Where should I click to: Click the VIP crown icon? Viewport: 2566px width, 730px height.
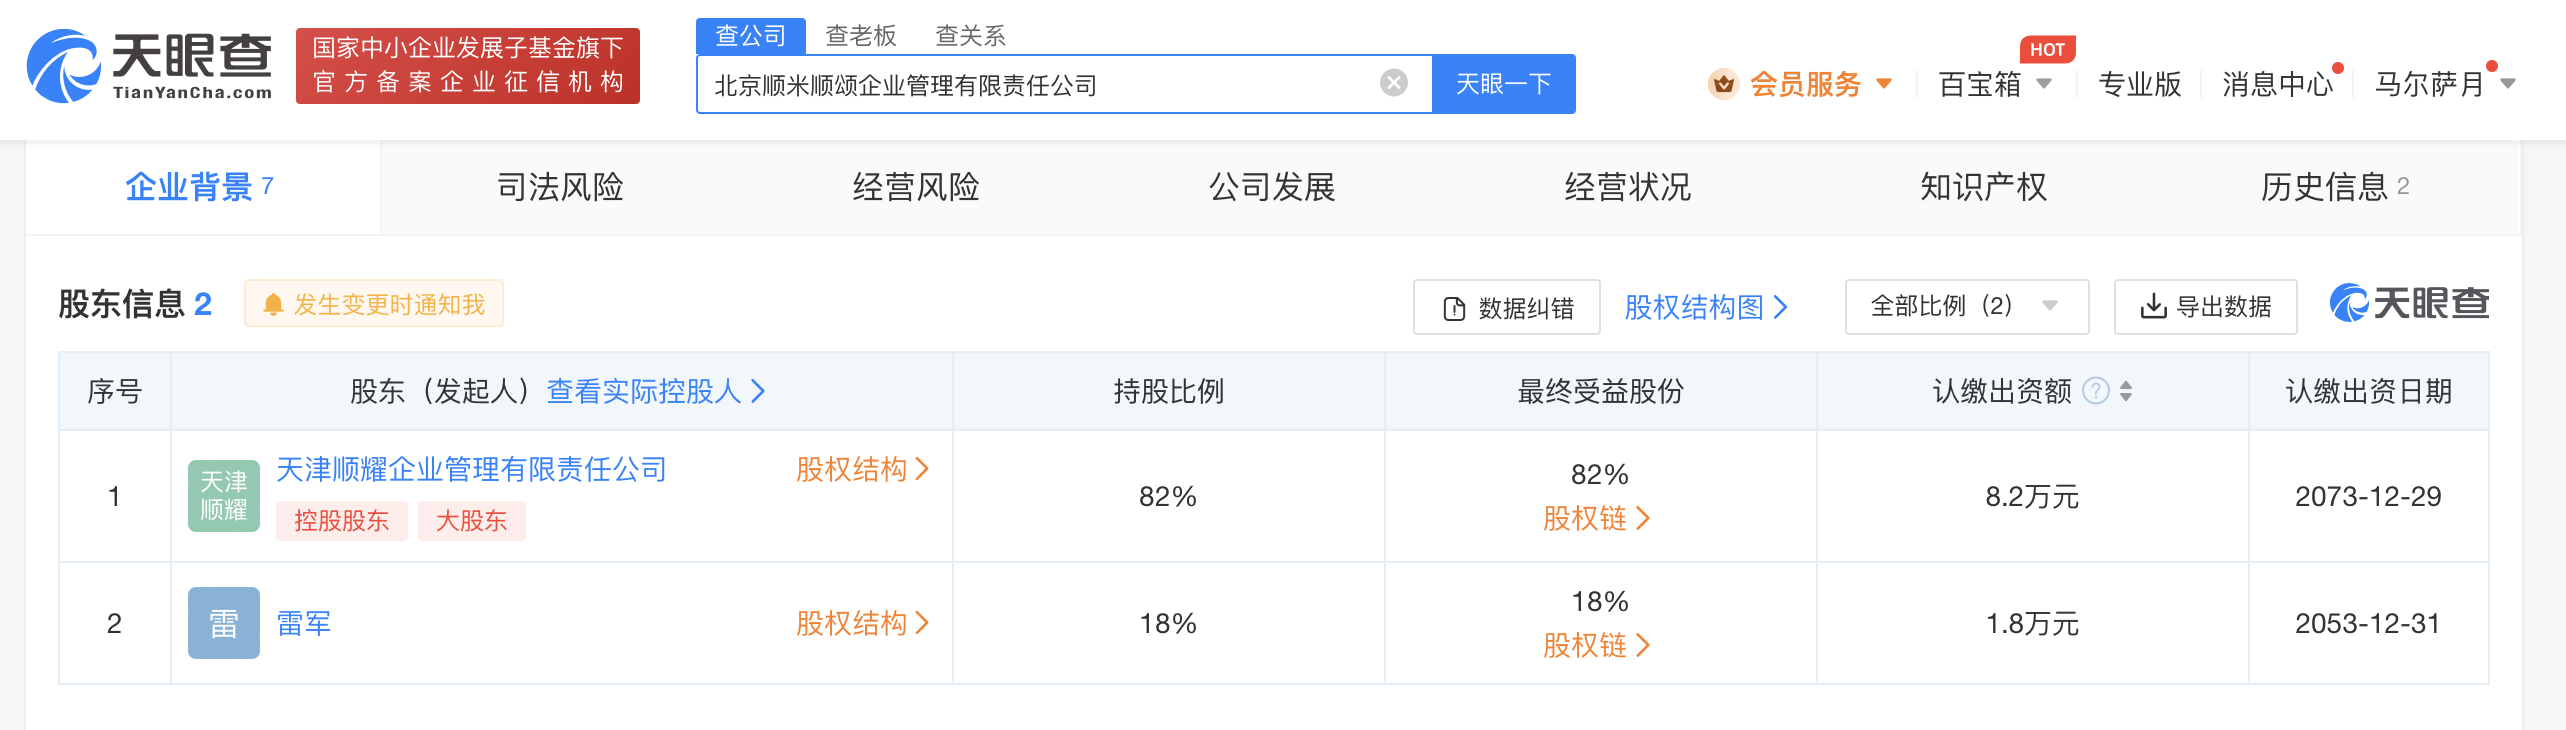[1723, 84]
